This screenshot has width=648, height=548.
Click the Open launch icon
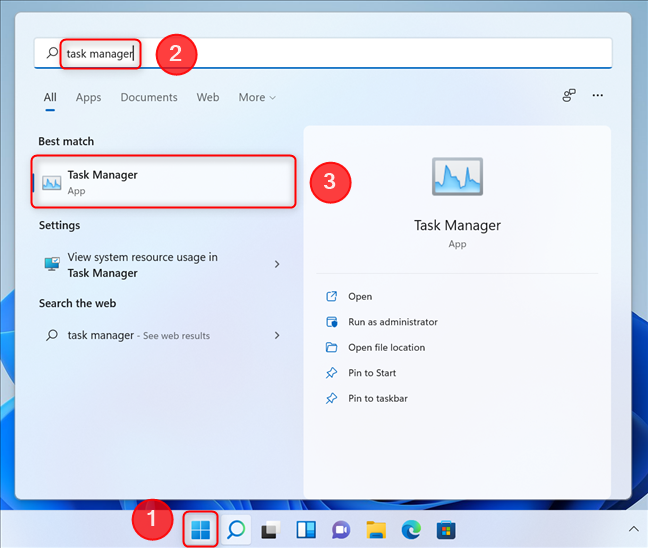click(x=331, y=296)
